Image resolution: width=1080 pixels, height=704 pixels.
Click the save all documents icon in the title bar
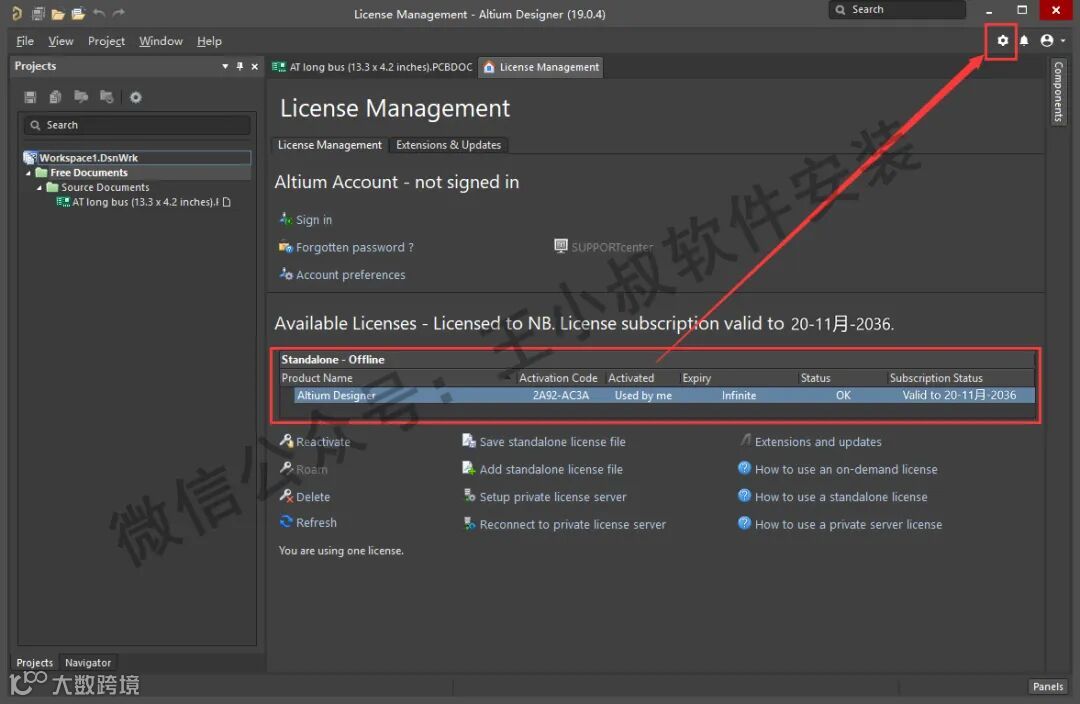38,13
